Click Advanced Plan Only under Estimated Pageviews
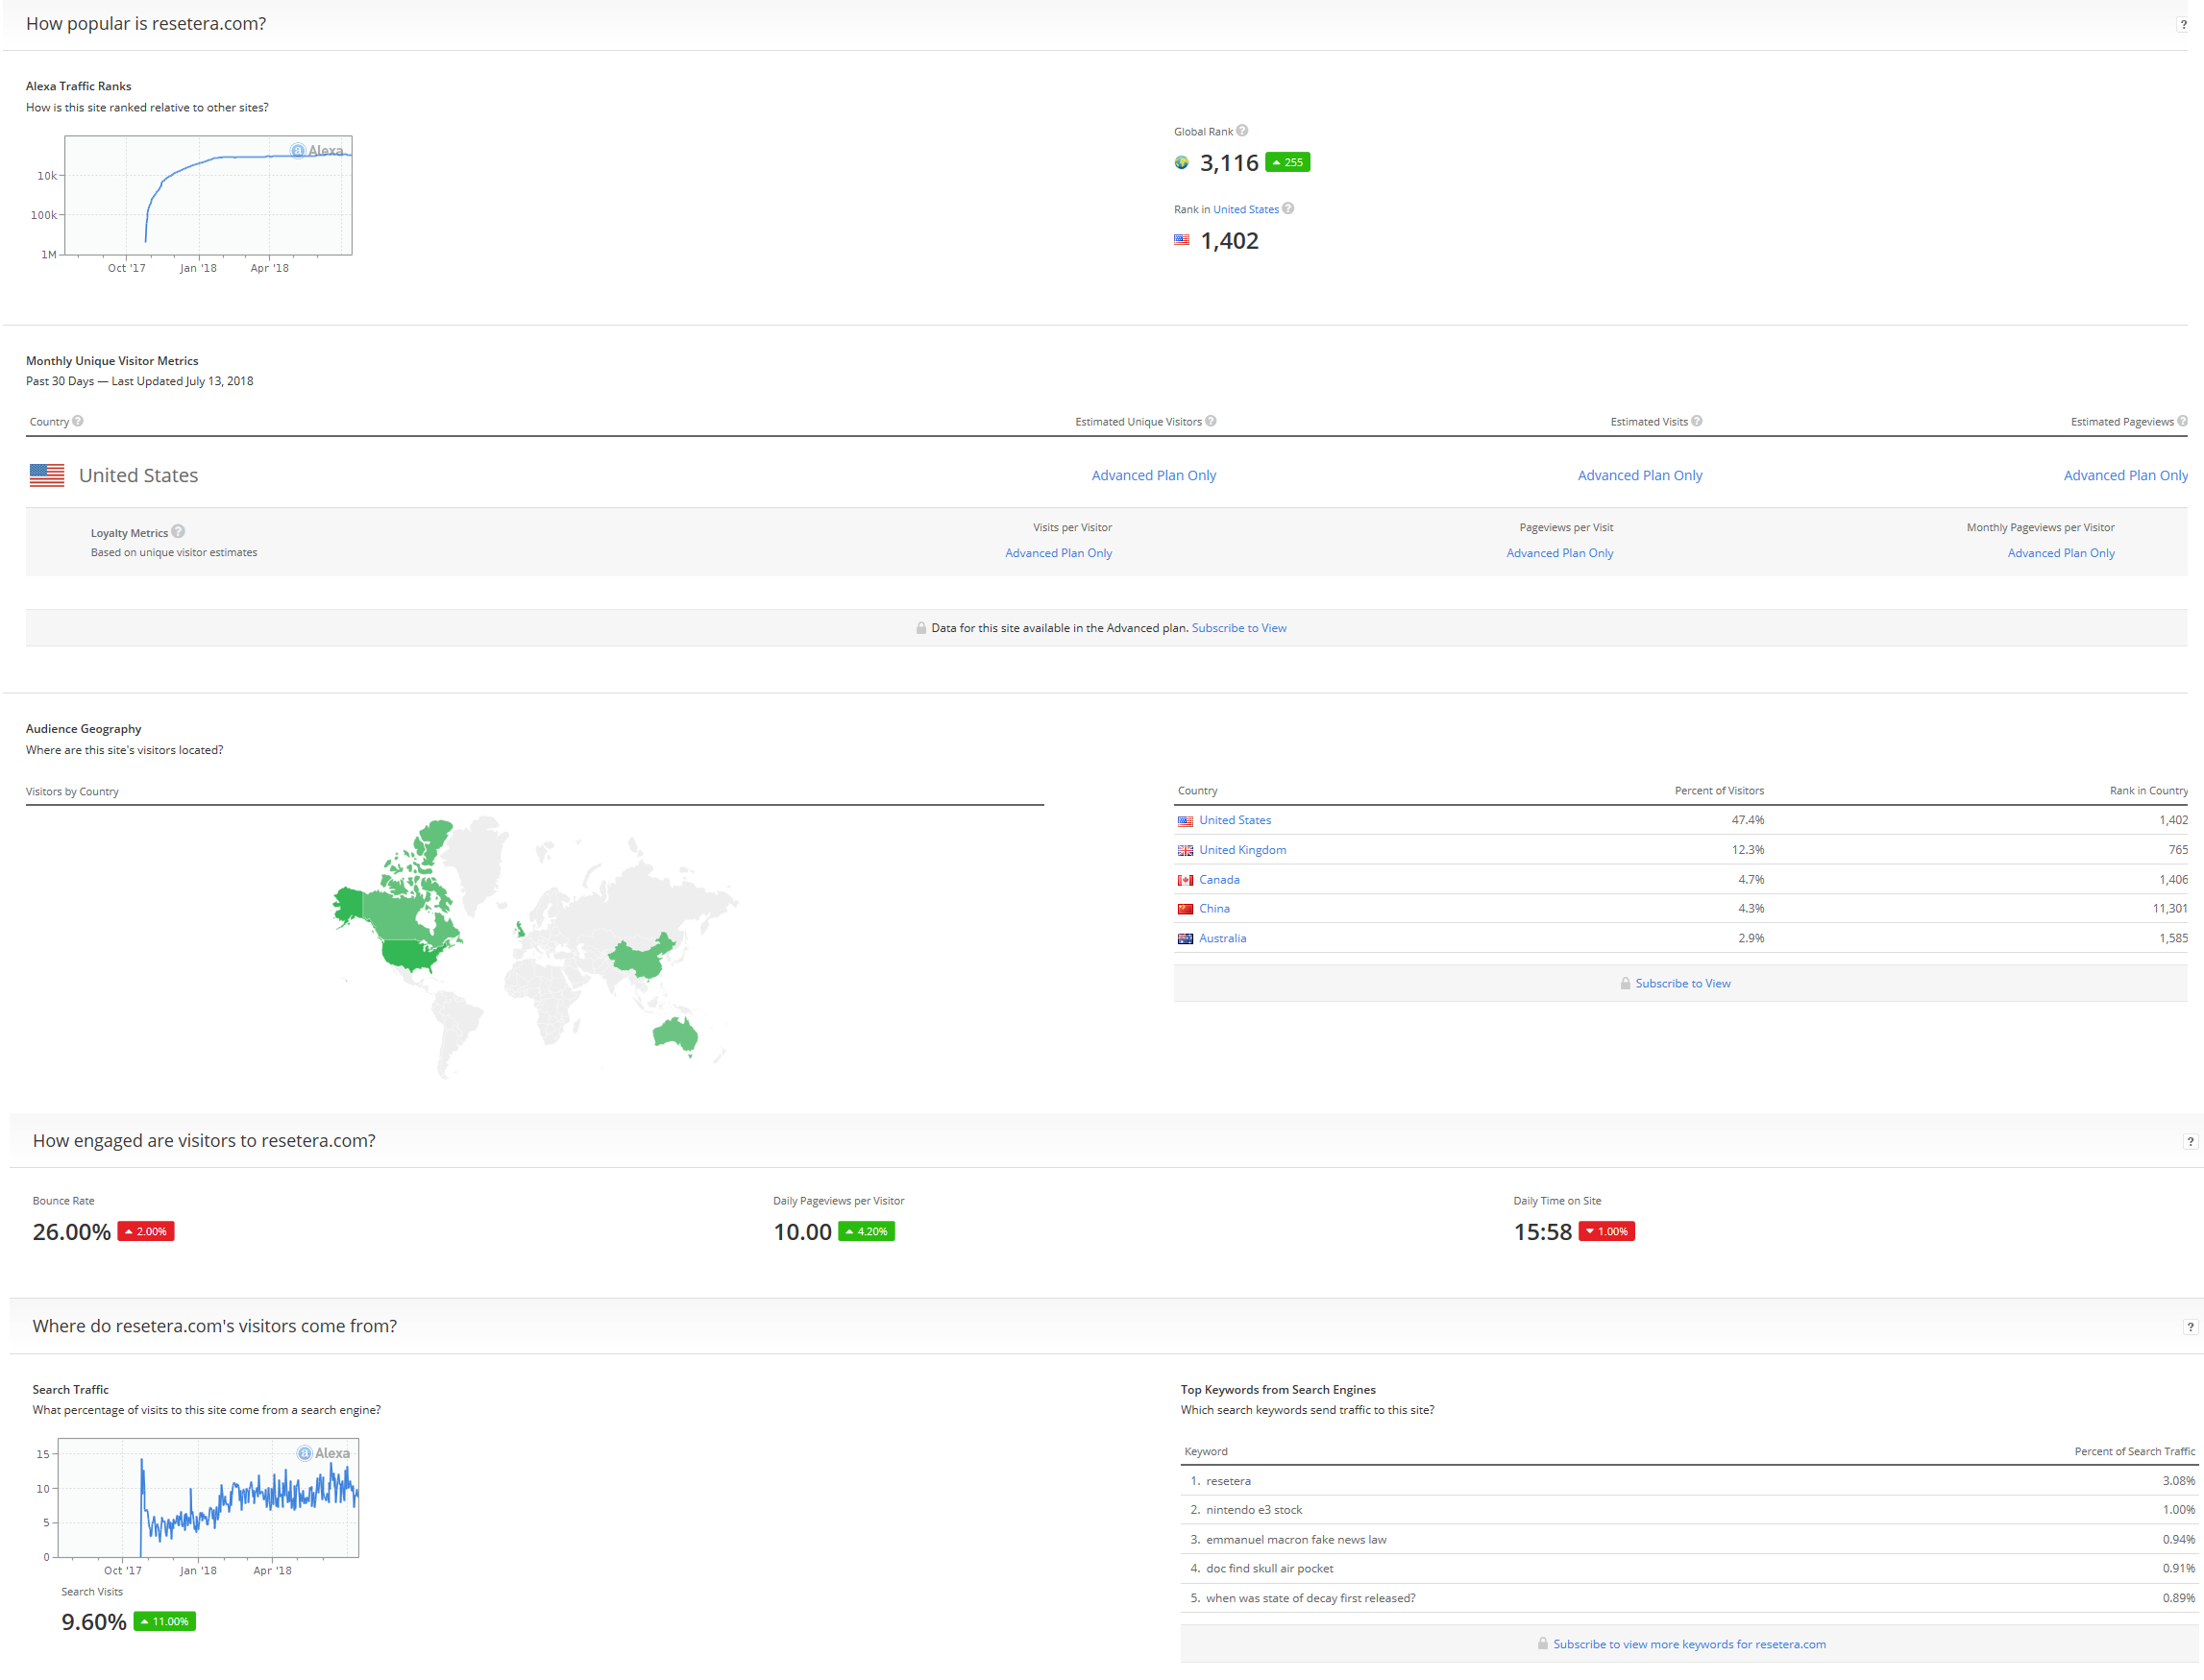The image size is (2204, 1680). tap(2126, 475)
